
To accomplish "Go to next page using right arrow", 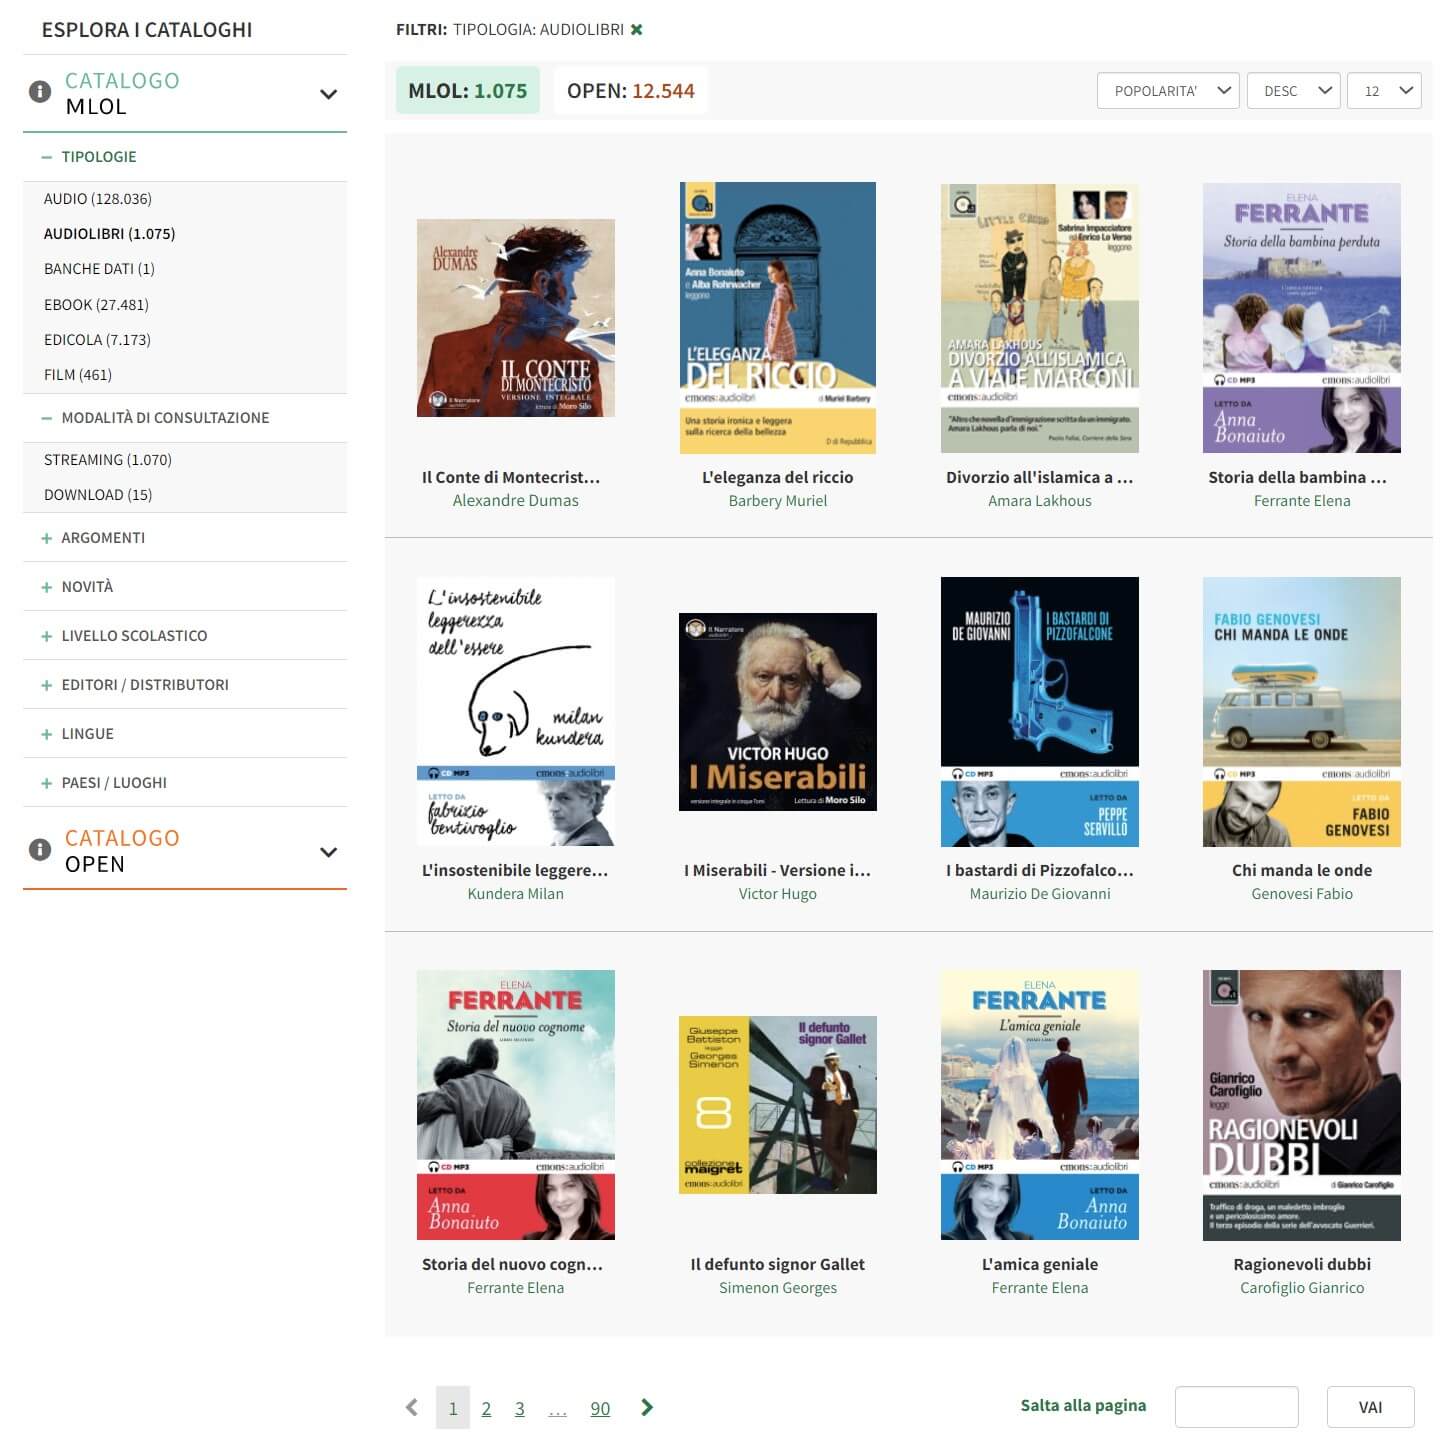I will [647, 1408].
